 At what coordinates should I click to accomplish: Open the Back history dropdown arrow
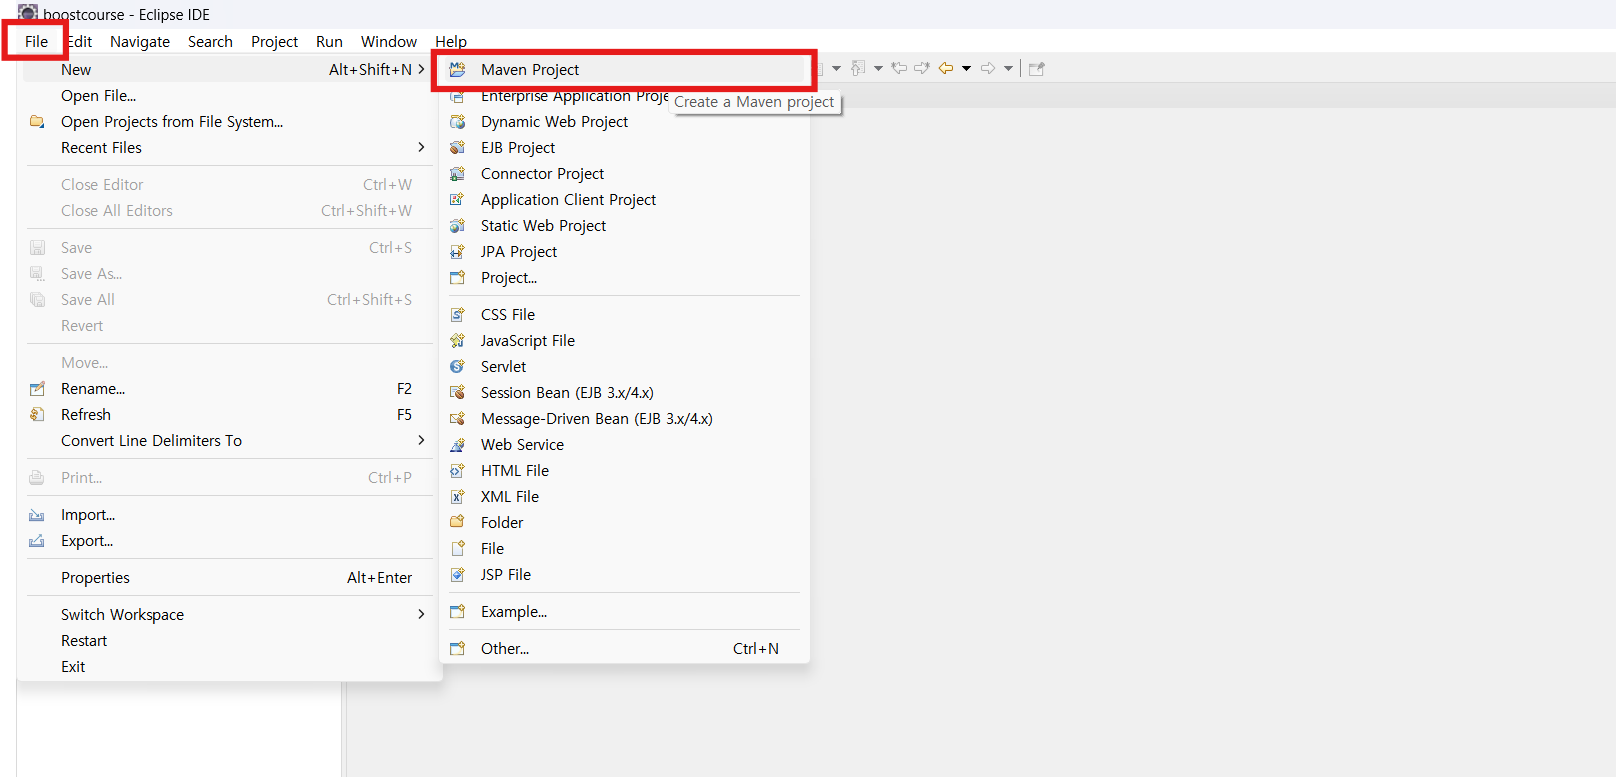click(x=967, y=69)
